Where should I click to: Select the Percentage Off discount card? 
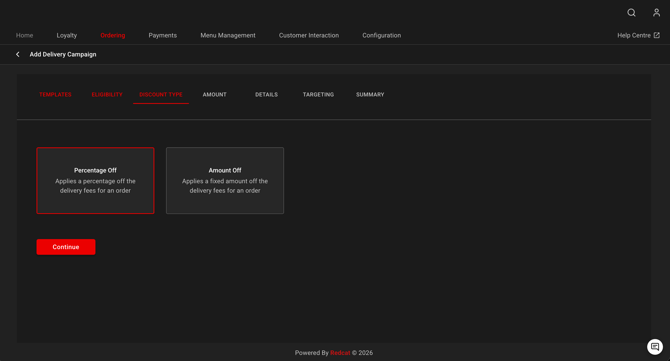(95, 180)
